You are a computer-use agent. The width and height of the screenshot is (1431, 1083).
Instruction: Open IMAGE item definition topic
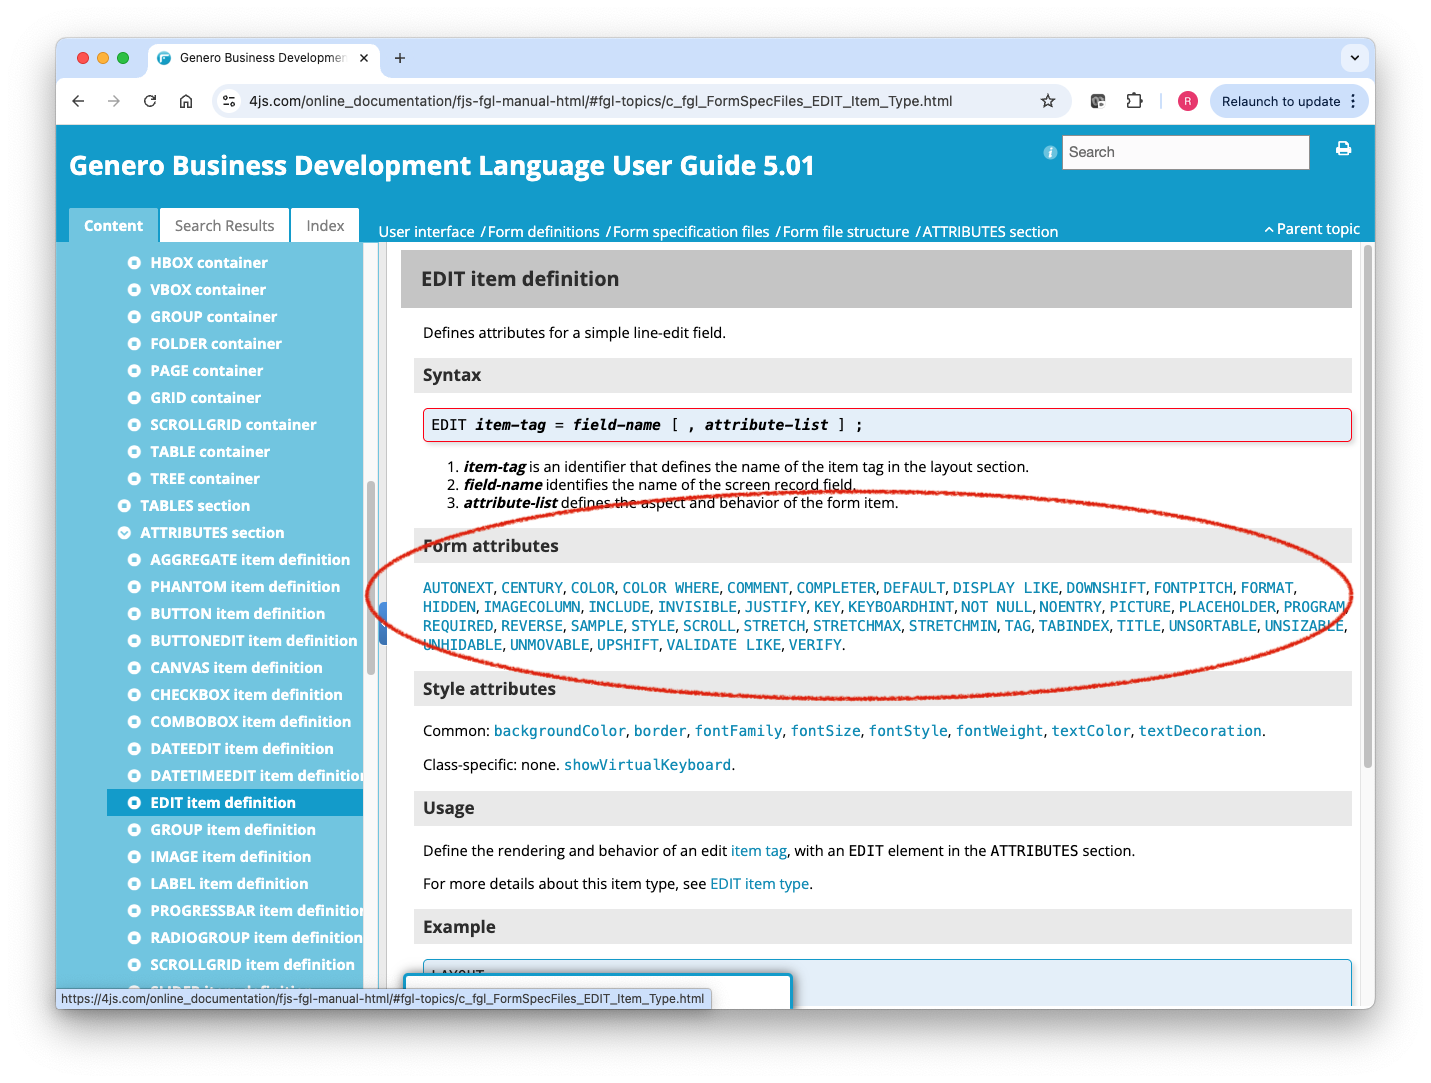click(231, 857)
